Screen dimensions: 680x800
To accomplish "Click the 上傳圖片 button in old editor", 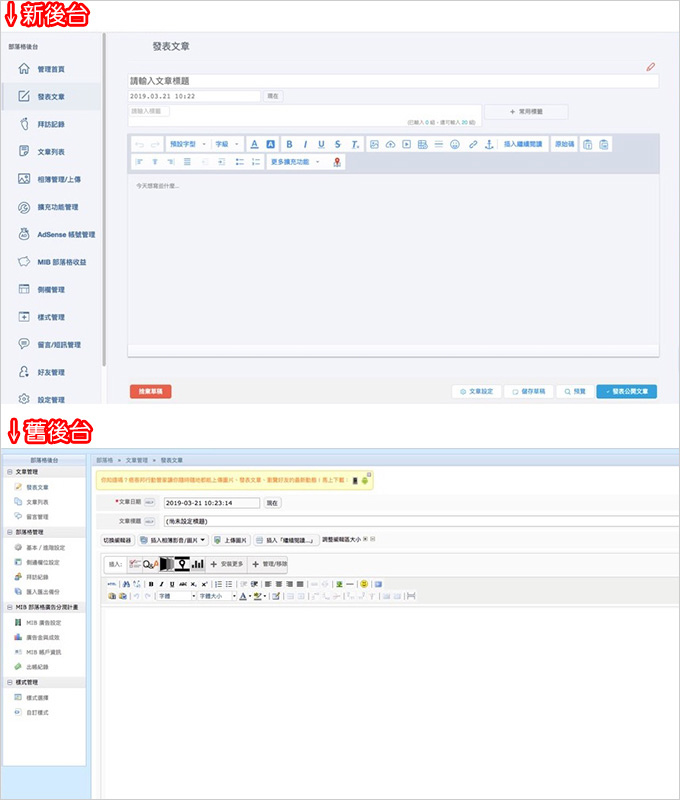I will pos(231,540).
